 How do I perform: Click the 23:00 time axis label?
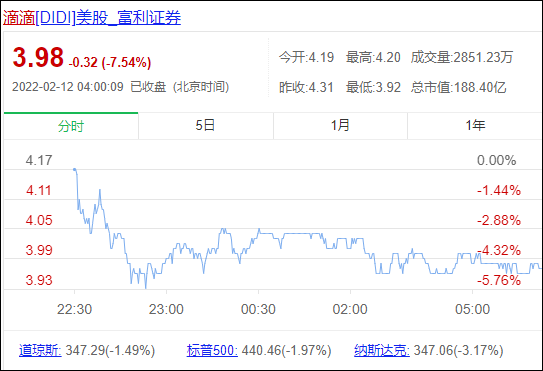click(166, 309)
